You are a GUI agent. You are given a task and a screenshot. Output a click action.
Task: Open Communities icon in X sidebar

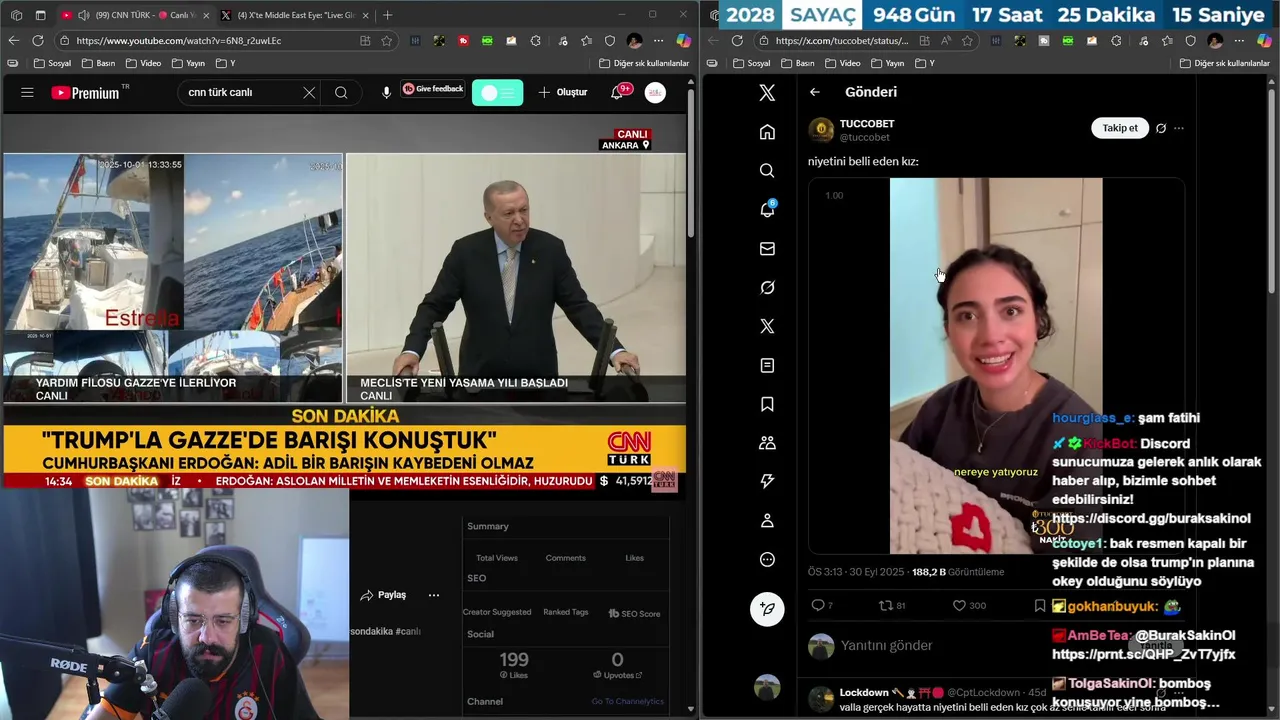click(767, 443)
